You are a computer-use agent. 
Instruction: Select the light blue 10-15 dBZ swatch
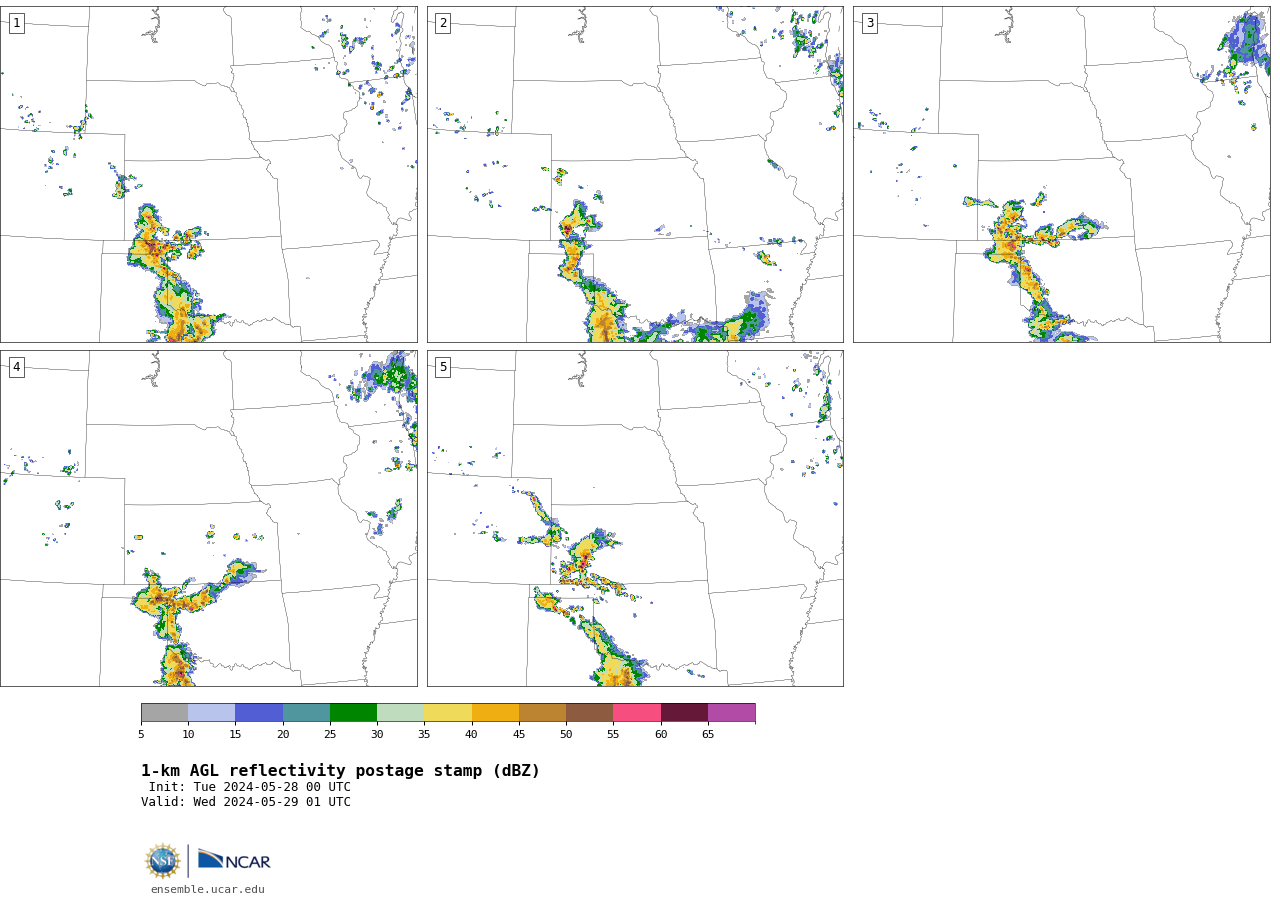212,713
